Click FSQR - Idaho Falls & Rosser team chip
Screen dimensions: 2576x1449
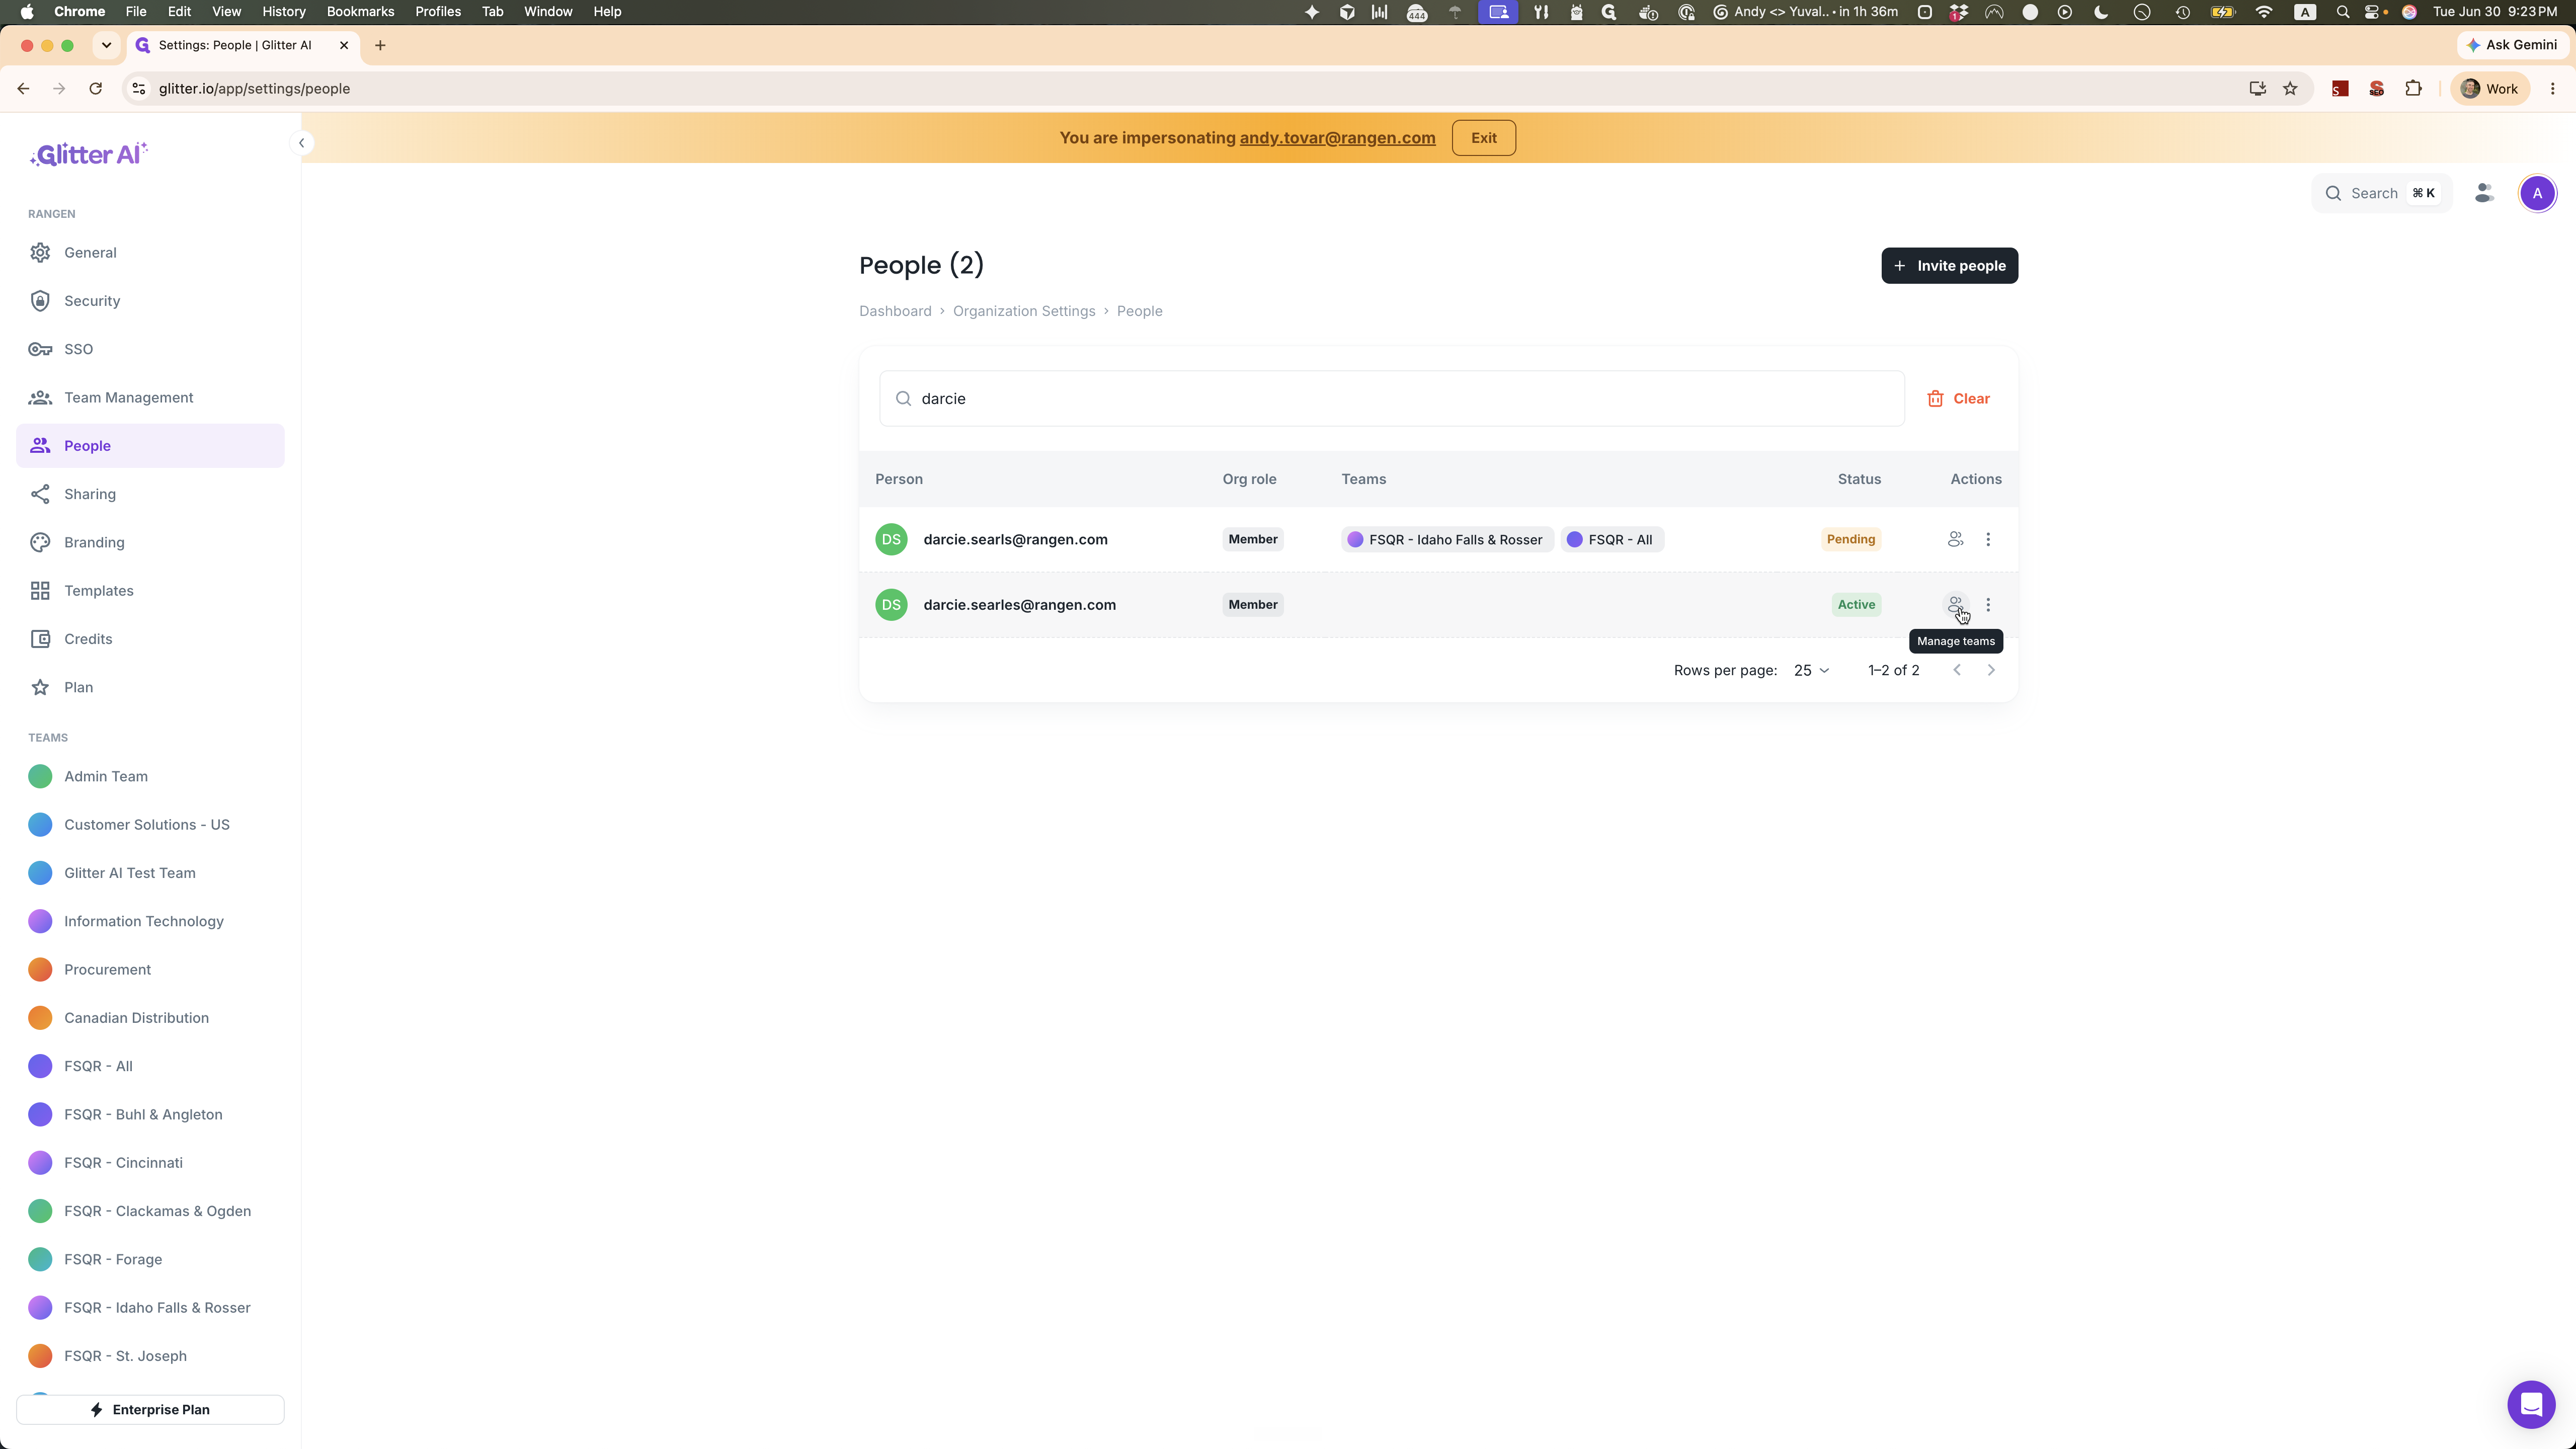coord(1446,539)
